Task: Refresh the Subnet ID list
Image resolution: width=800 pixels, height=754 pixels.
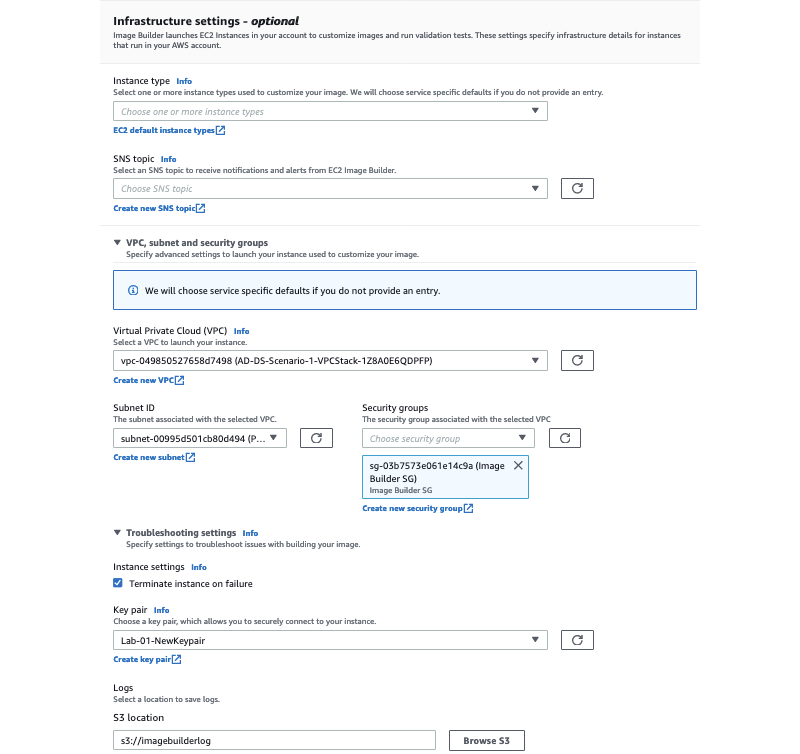Action: click(x=316, y=437)
